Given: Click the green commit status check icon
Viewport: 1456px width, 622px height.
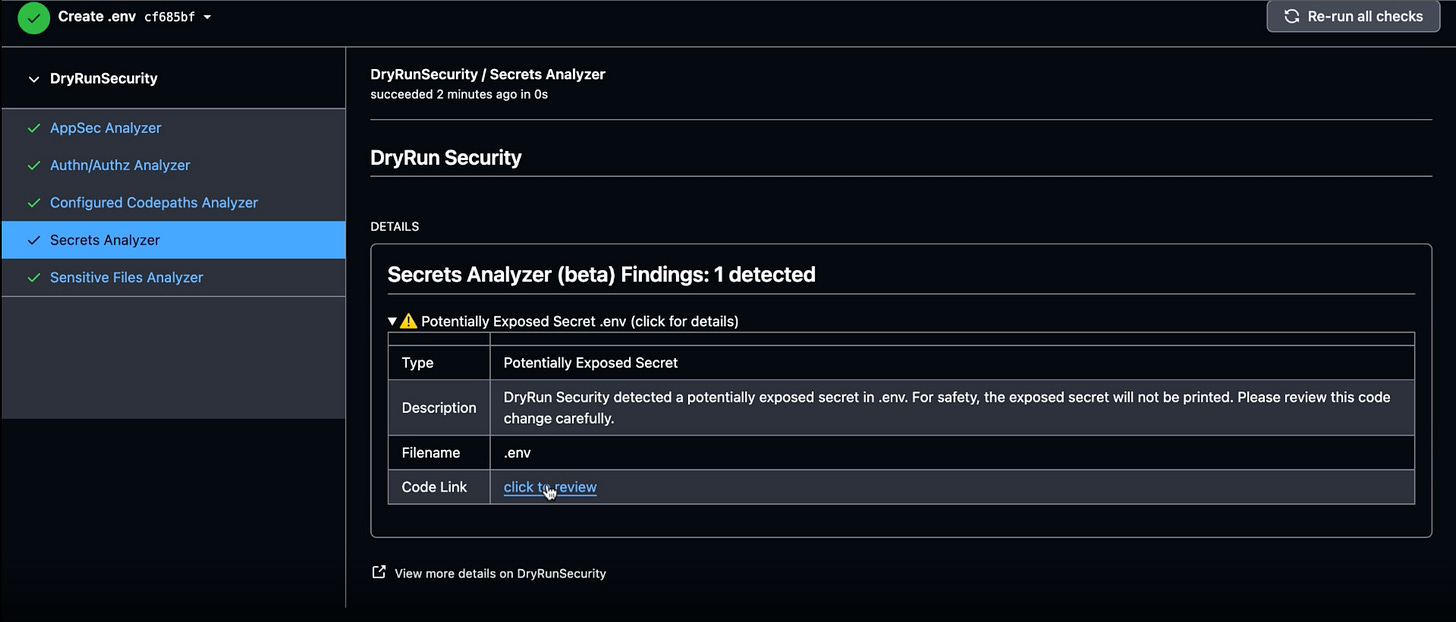Looking at the screenshot, I should click(34, 17).
